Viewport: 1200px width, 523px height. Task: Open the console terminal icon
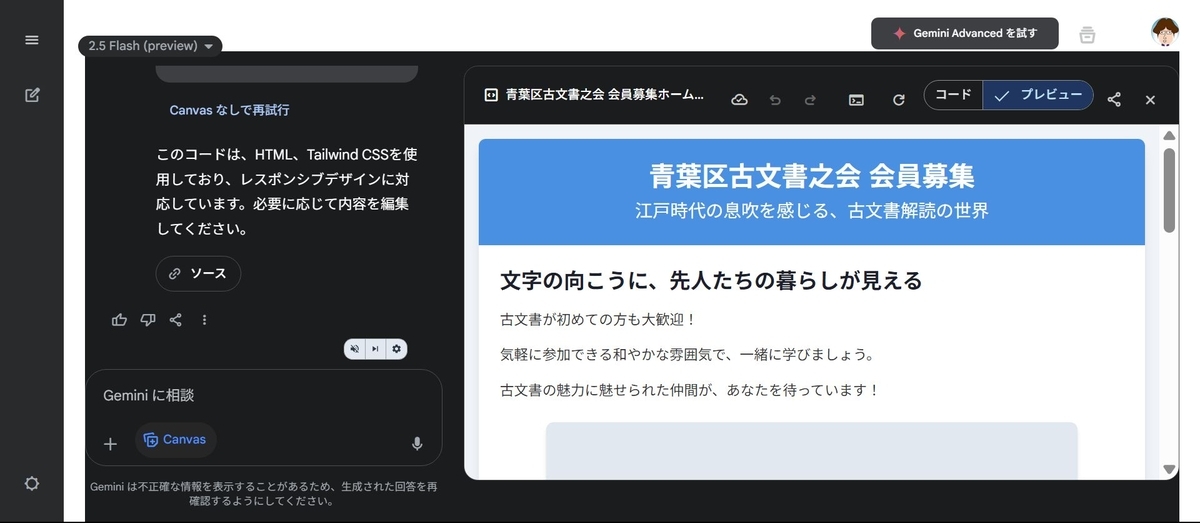856,100
